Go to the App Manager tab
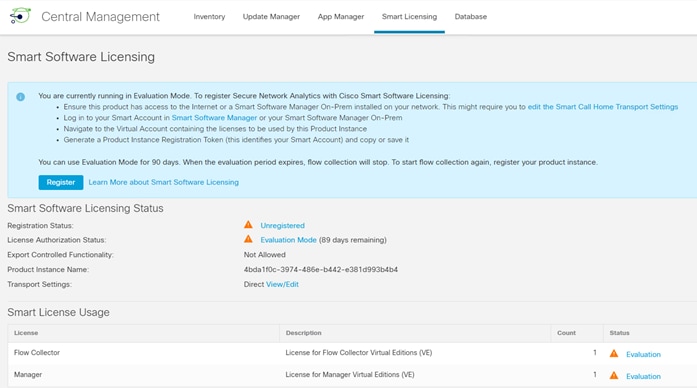This screenshot has width=697, height=388. [x=341, y=16]
